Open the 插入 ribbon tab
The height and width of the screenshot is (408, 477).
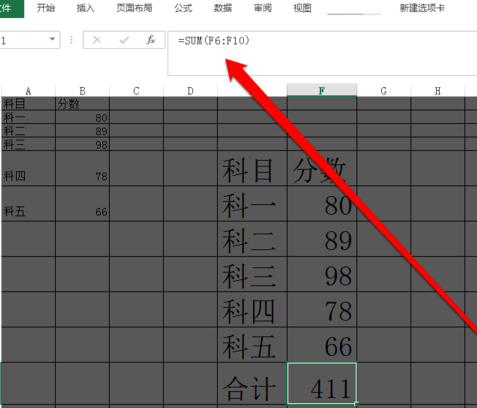pyautogui.click(x=85, y=8)
